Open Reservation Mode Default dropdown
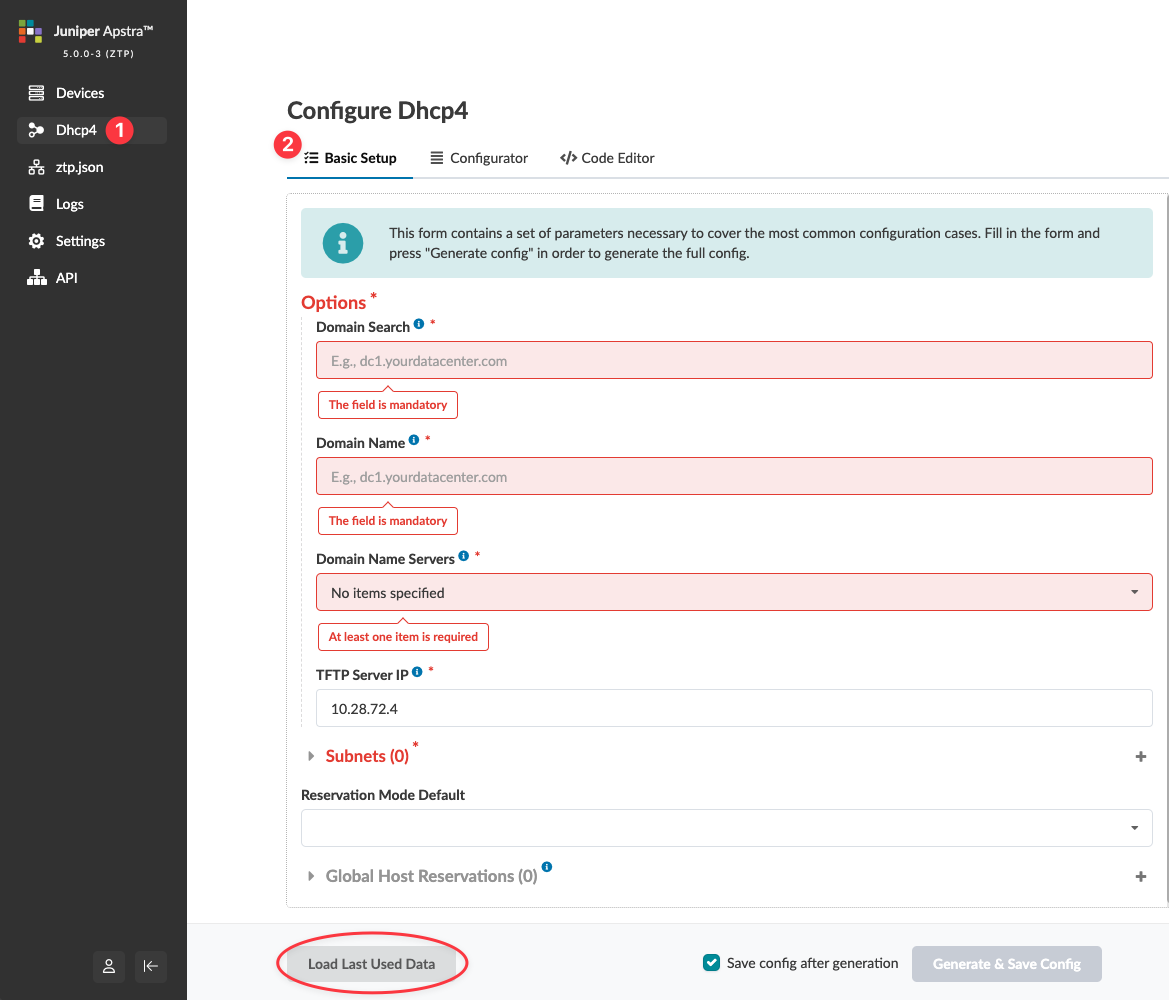1169x1000 pixels. [x=726, y=828]
